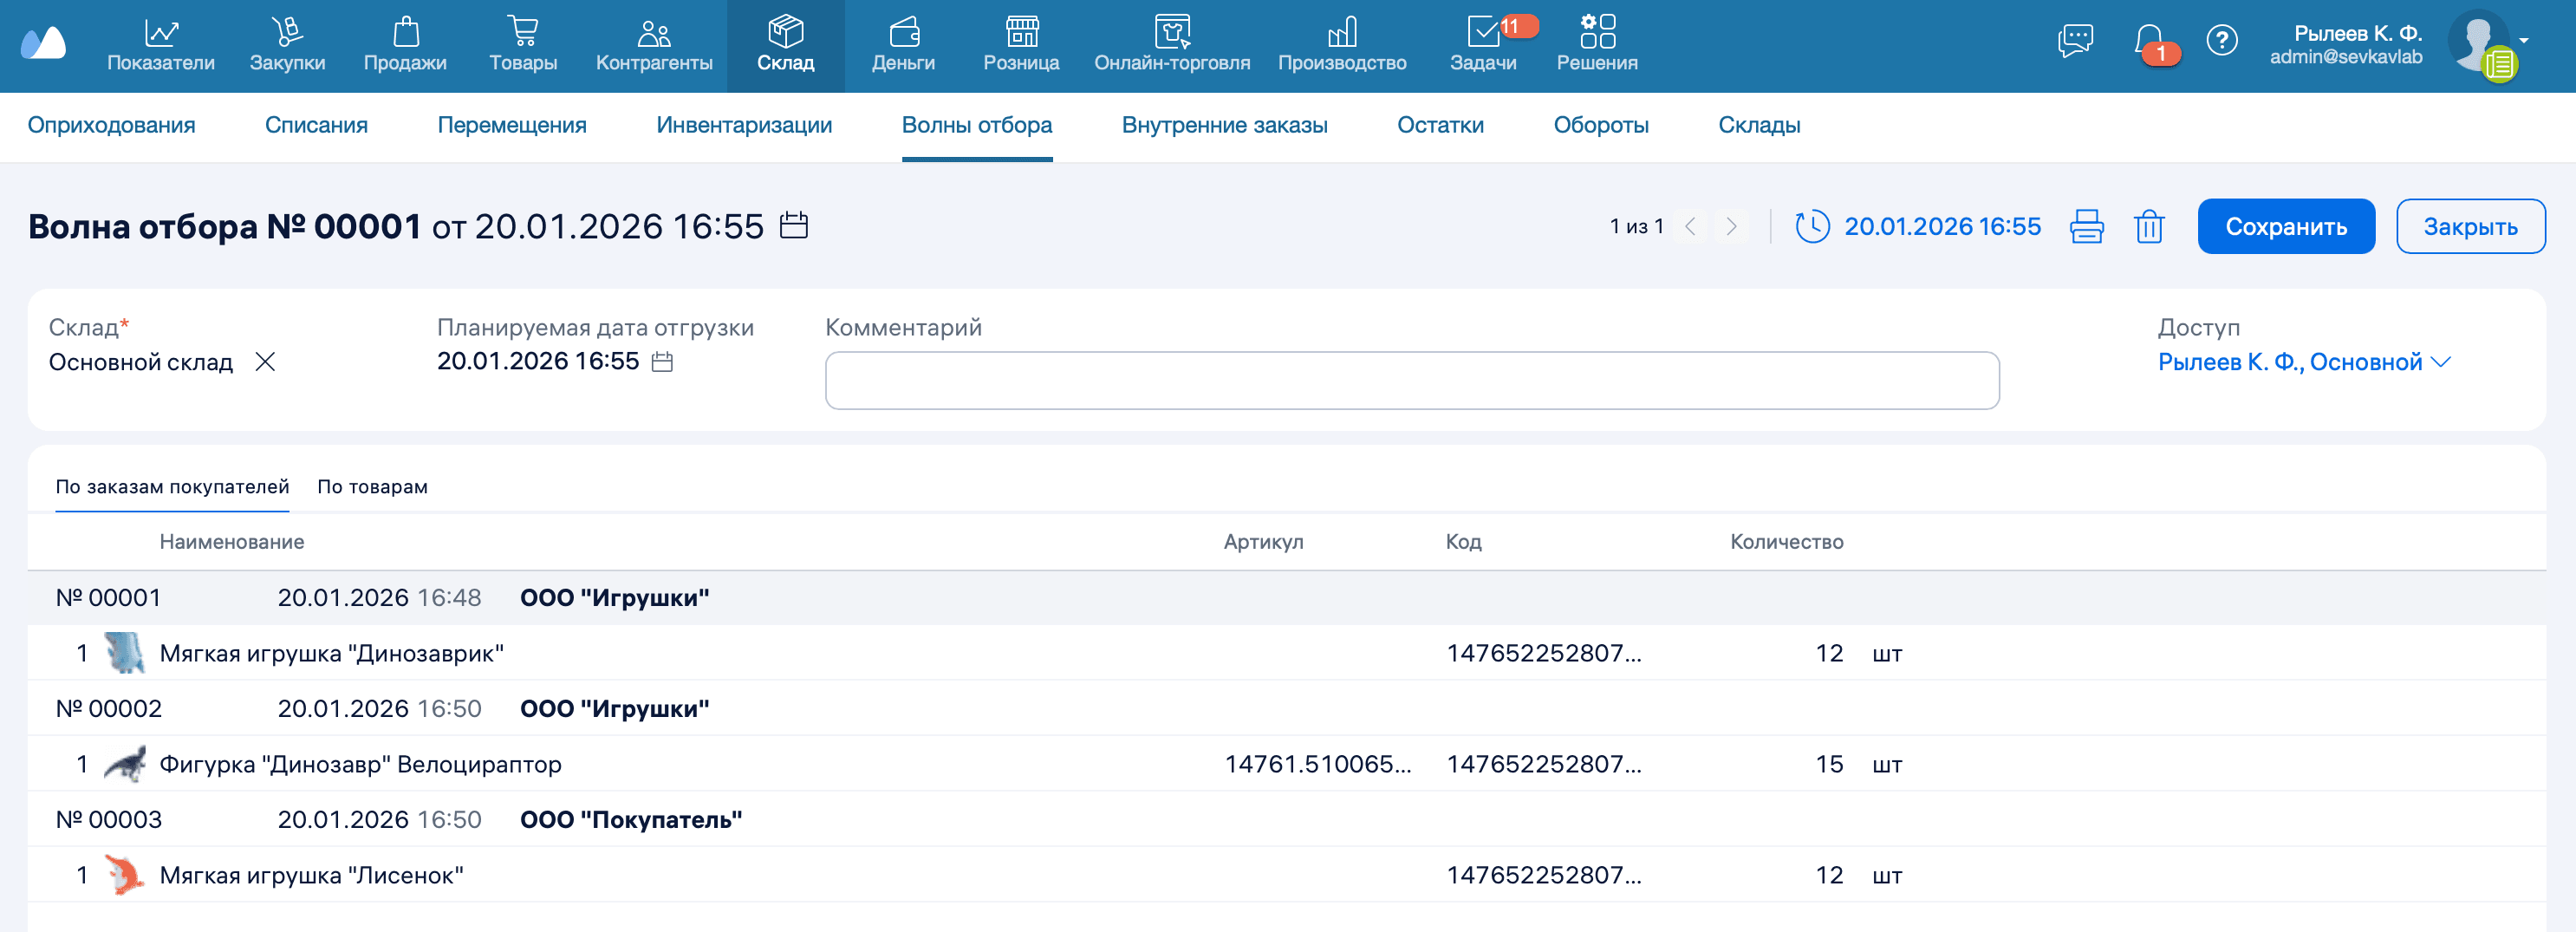This screenshot has height=932, width=2576.
Task: Open the notifications bell
Action: click(2148, 42)
